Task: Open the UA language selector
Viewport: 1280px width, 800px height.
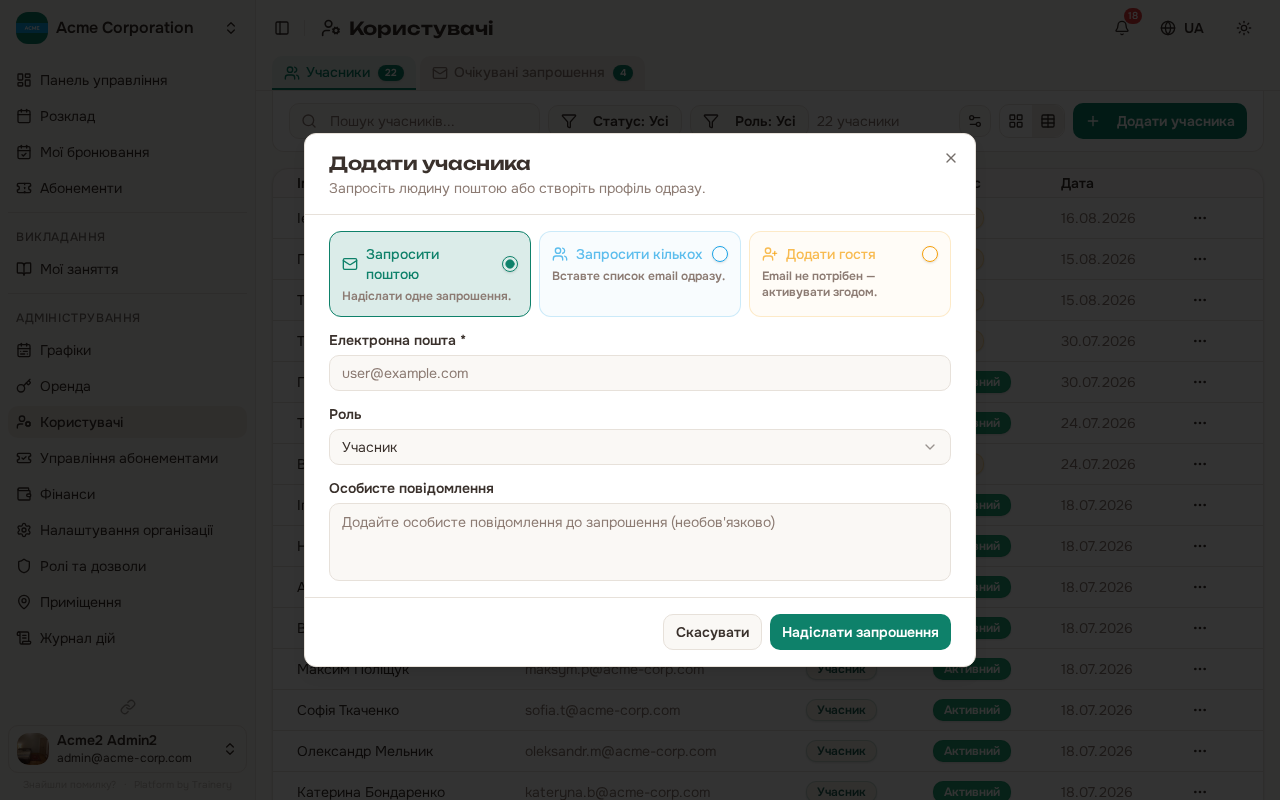Action: 1182,28
